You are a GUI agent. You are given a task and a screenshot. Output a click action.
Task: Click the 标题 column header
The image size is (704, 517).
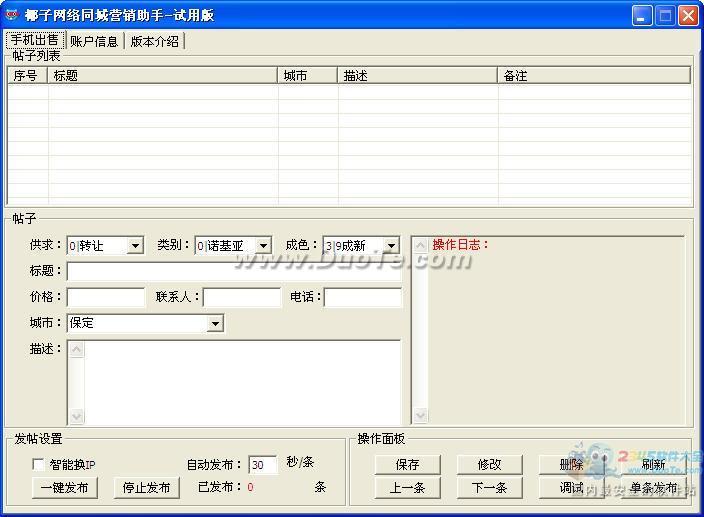[x=162, y=75]
